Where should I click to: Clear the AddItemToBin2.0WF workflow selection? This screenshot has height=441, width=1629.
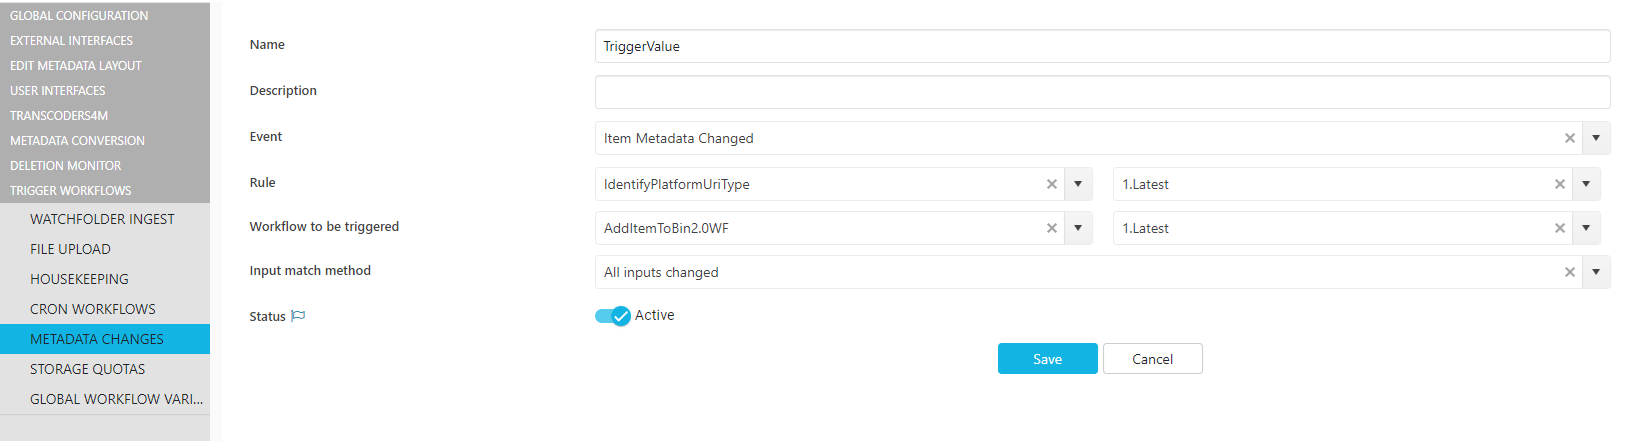click(1051, 228)
